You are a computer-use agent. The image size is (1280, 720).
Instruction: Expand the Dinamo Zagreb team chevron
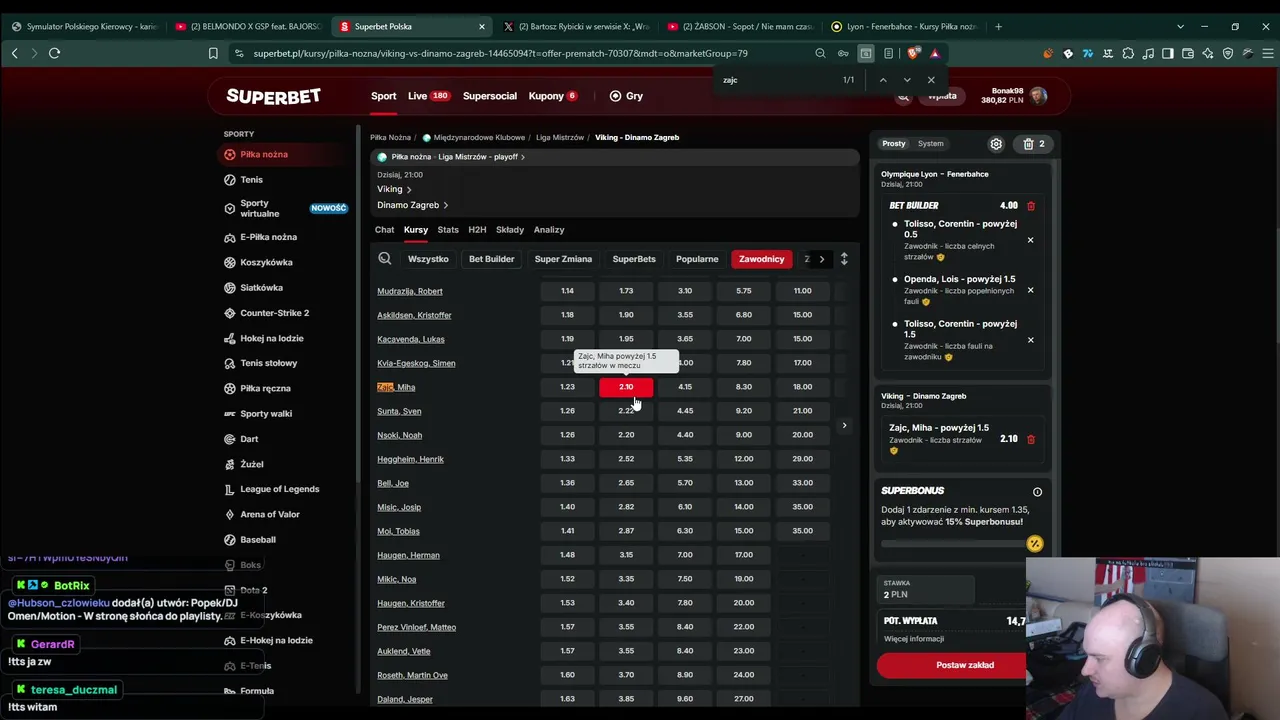pos(445,205)
